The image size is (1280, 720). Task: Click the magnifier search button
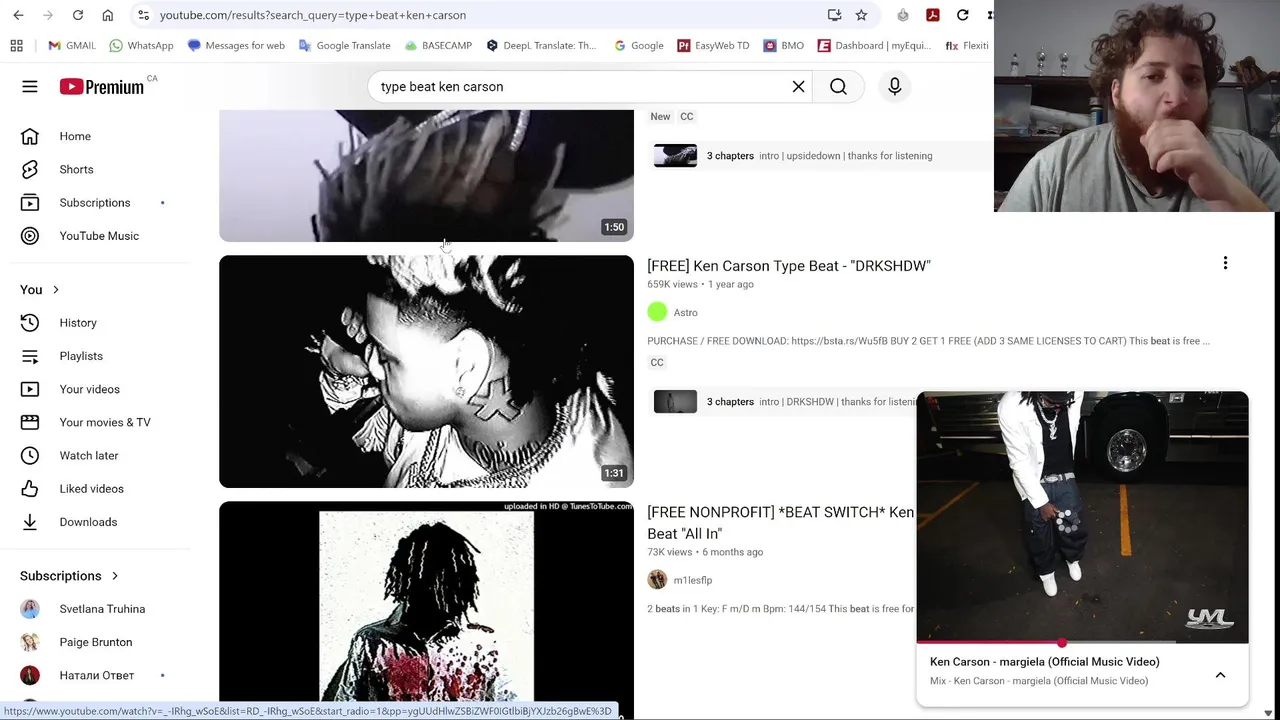point(838,87)
